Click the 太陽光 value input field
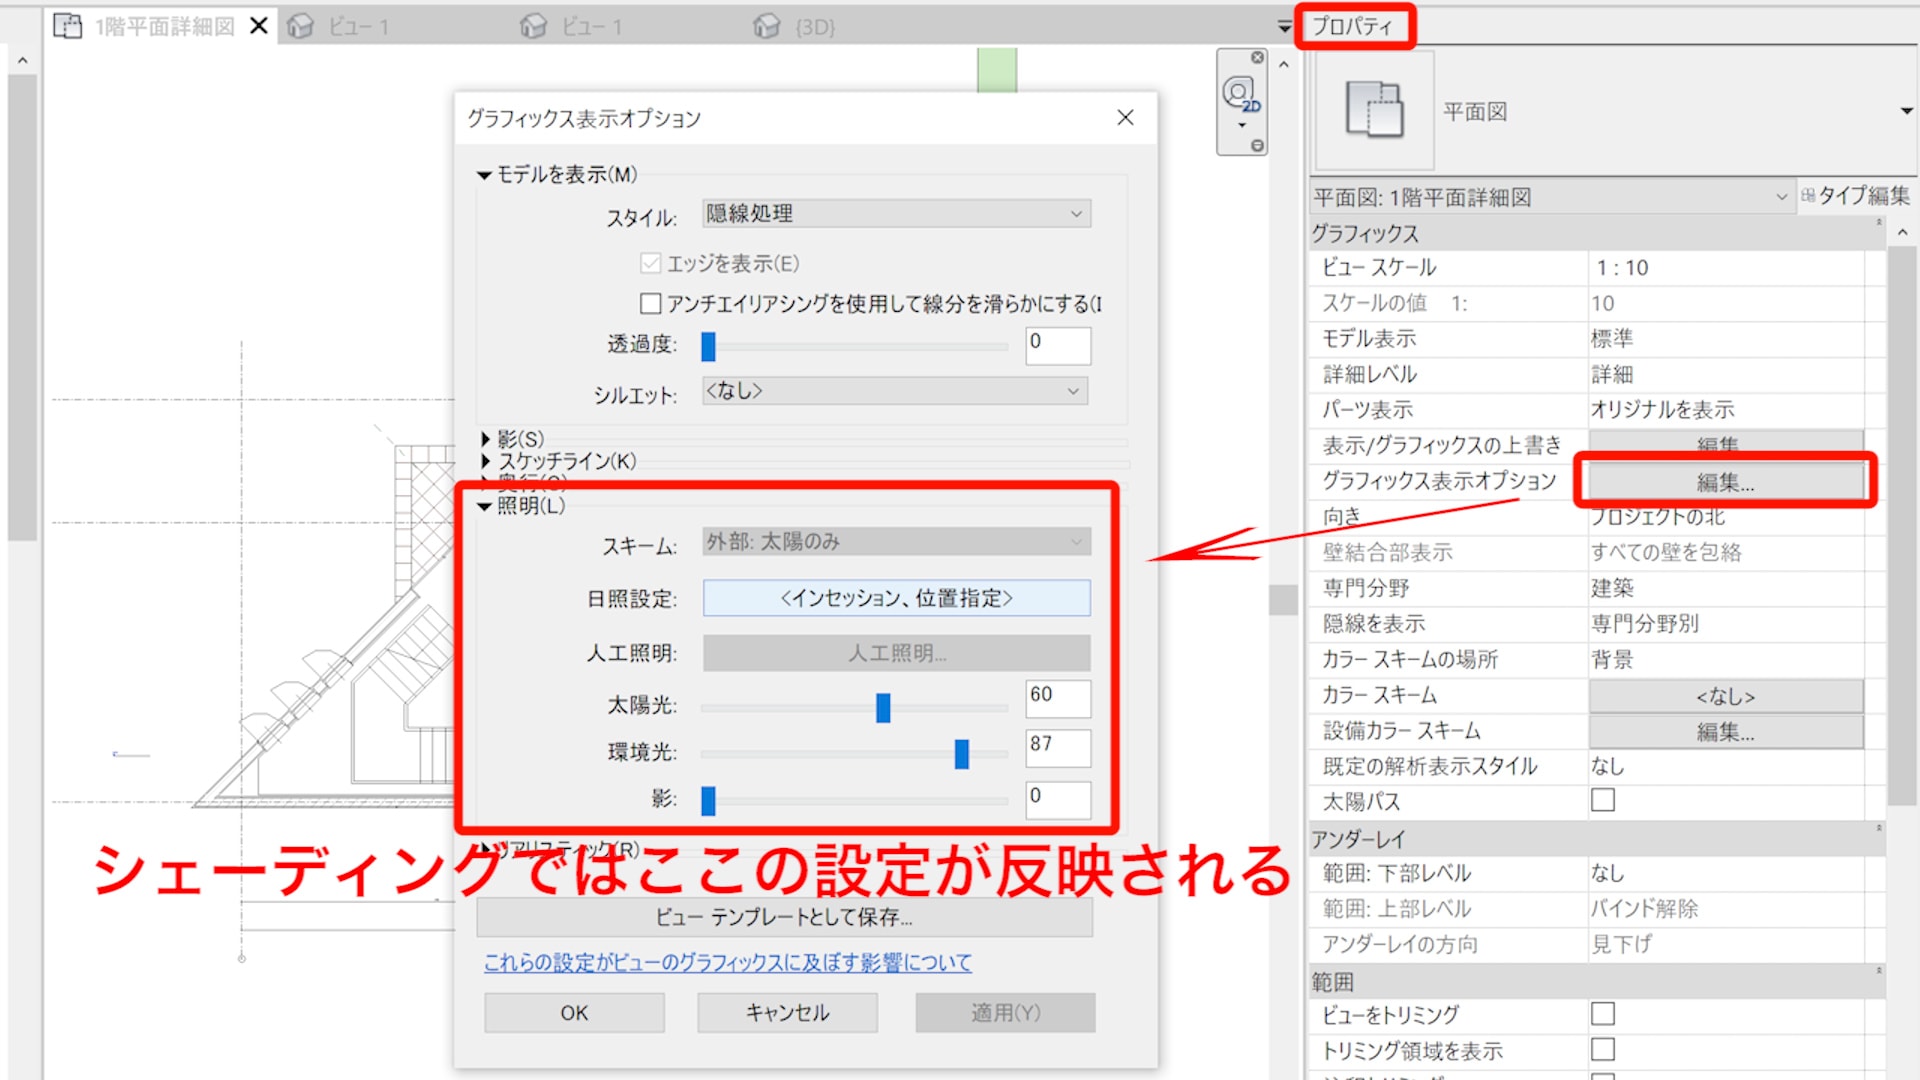 tap(1057, 697)
